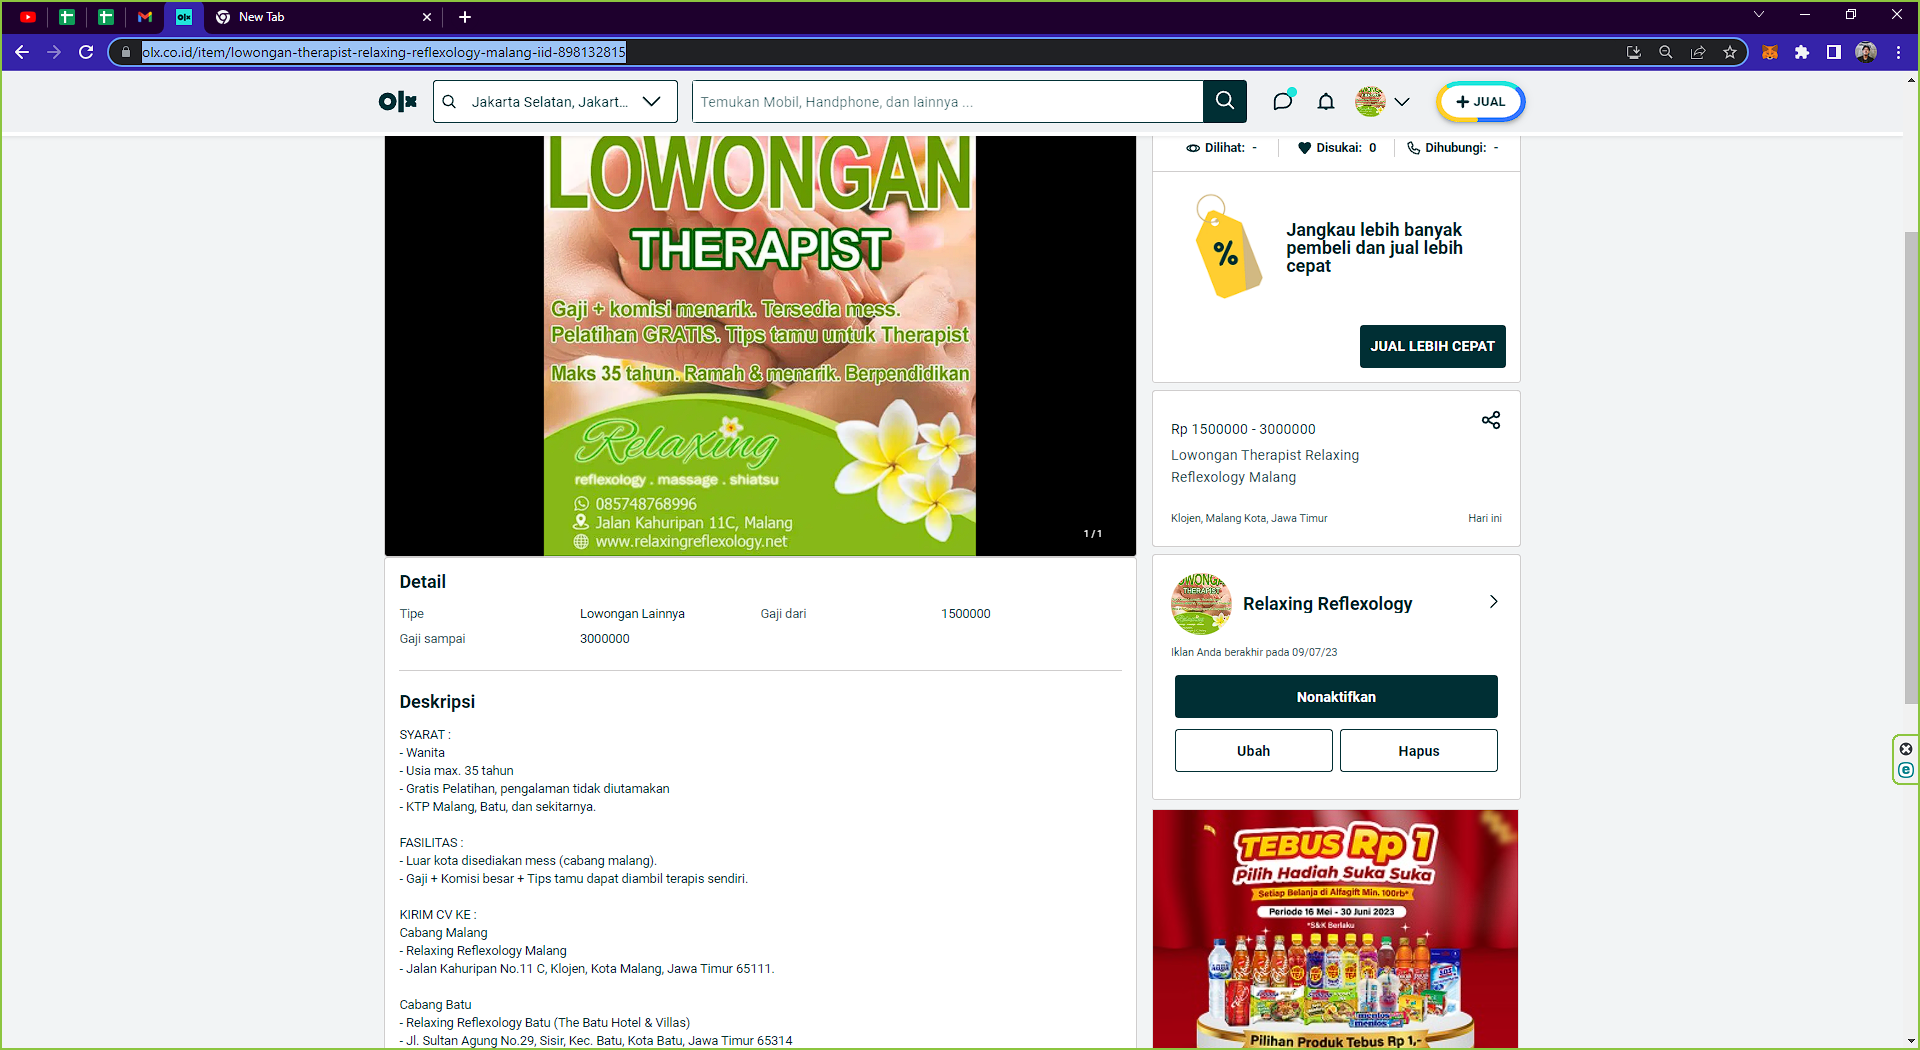Open the account avatar dropdown
1920x1050 pixels.
pyautogui.click(x=1402, y=102)
